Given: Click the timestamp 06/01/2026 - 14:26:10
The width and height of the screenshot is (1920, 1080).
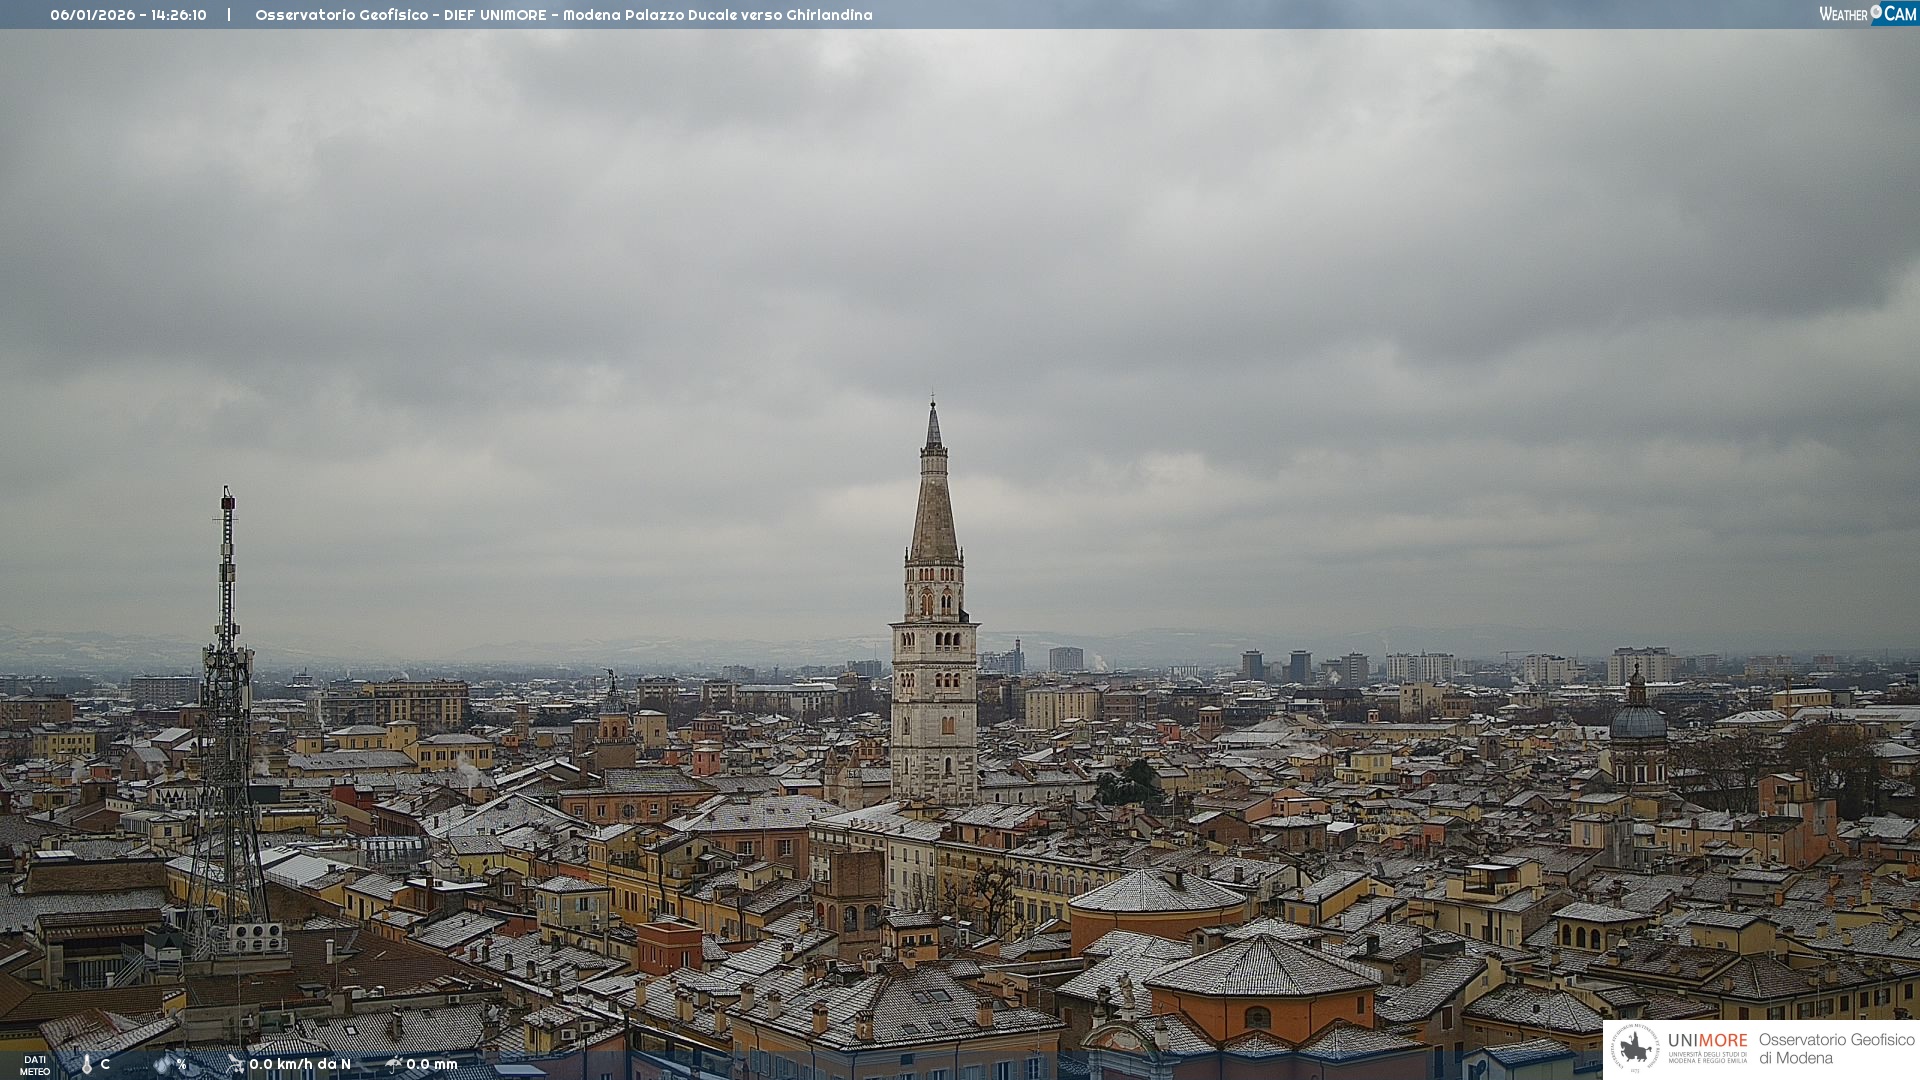Looking at the screenshot, I should 128,15.
